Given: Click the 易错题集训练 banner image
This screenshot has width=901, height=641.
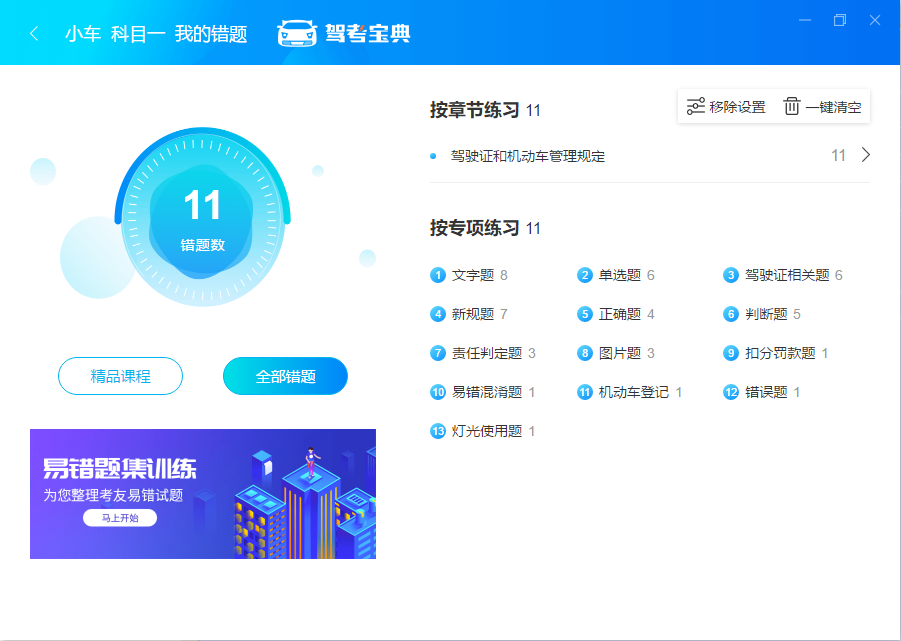Looking at the screenshot, I should [207, 494].
